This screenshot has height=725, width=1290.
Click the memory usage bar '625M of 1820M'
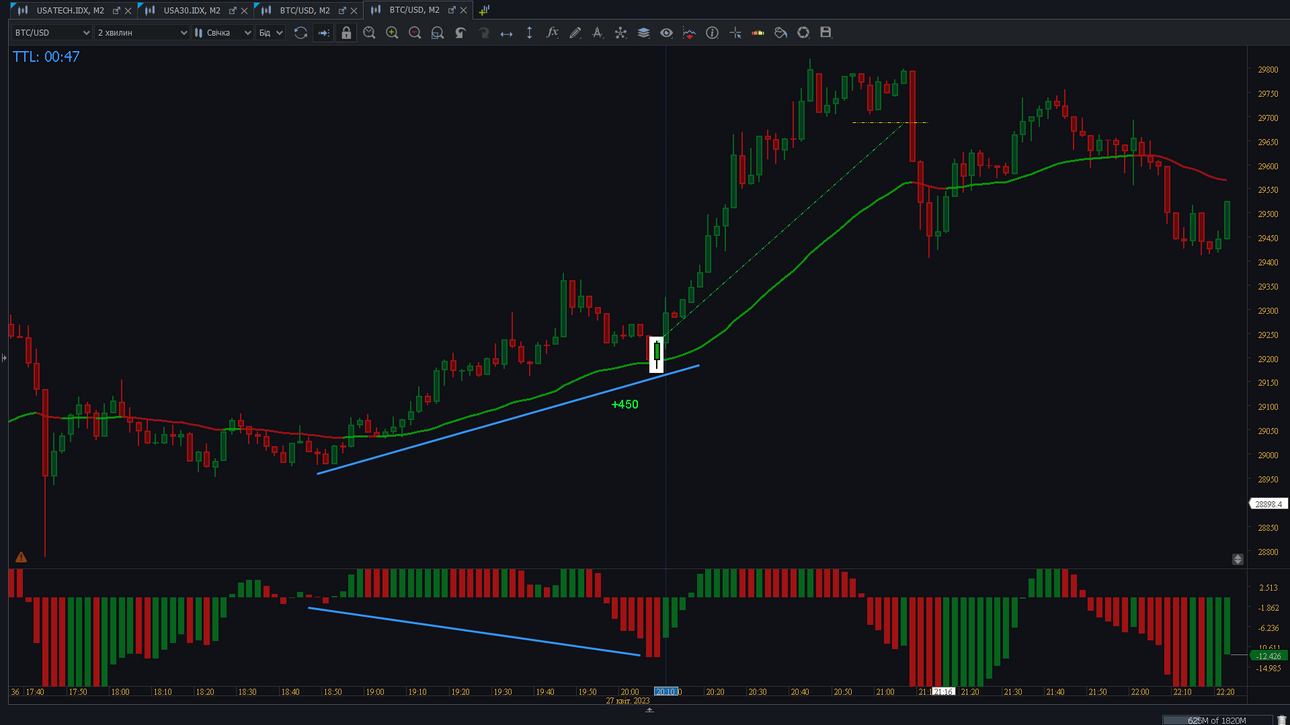coord(1217,720)
